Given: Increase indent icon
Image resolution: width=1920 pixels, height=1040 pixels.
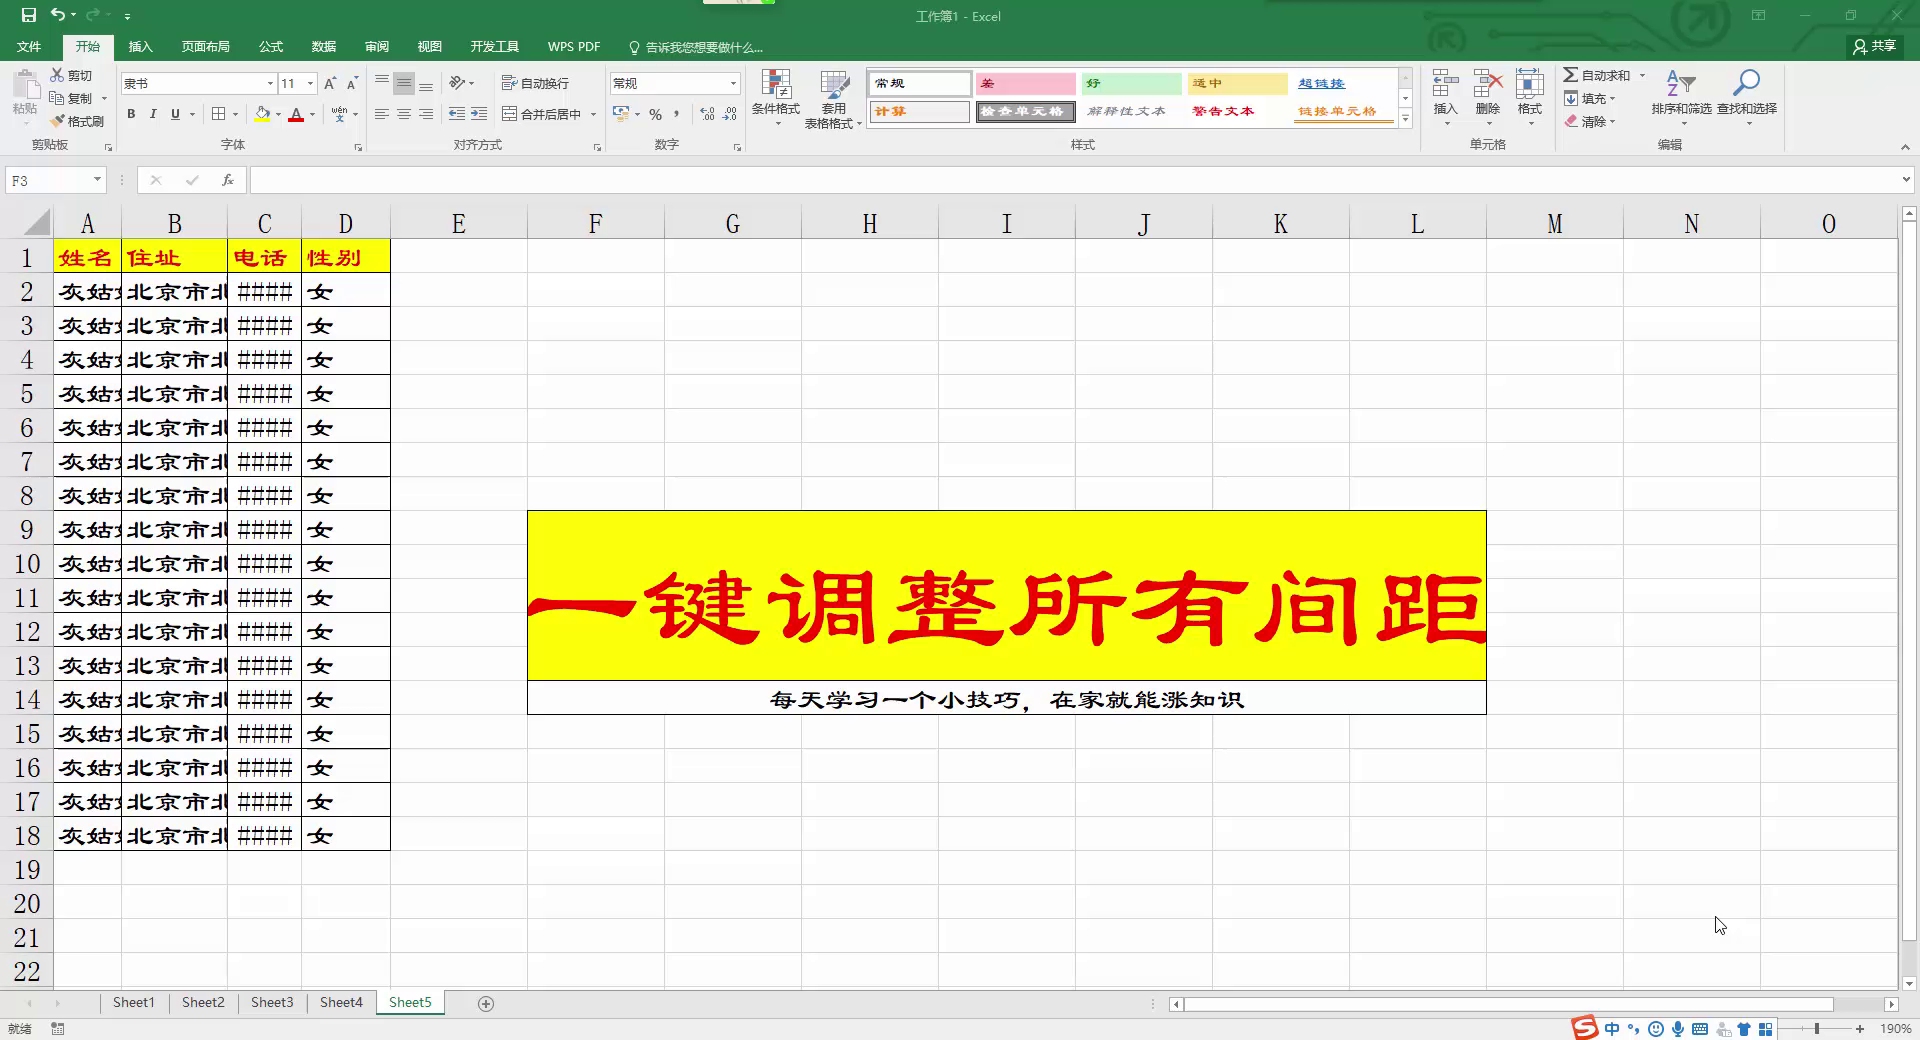Looking at the screenshot, I should [479, 114].
